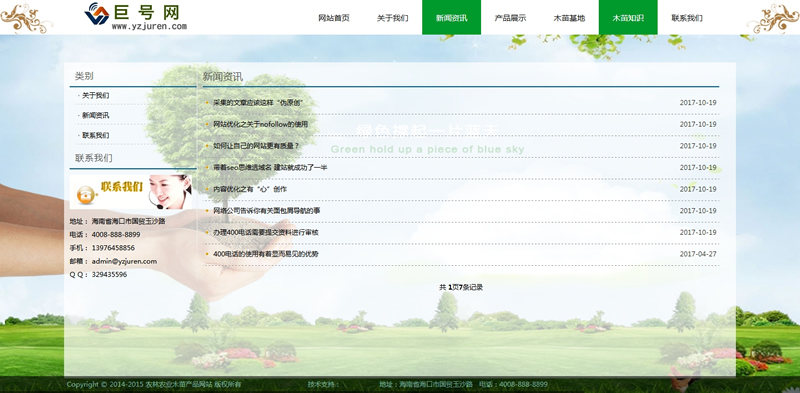
Task: Open article 办理400电话需要提交资料进行审核
Action: pos(266,232)
